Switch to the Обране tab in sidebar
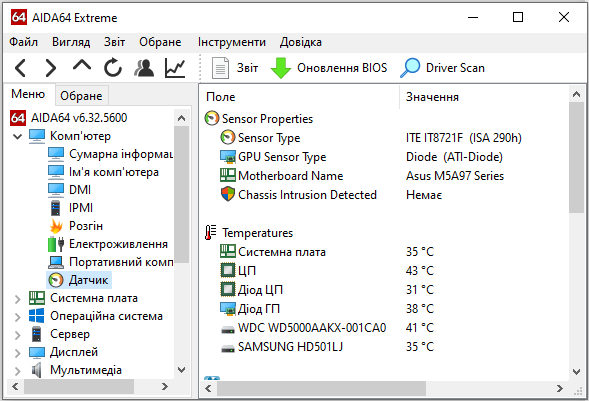The image size is (589, 401). (x=81, y=96)
